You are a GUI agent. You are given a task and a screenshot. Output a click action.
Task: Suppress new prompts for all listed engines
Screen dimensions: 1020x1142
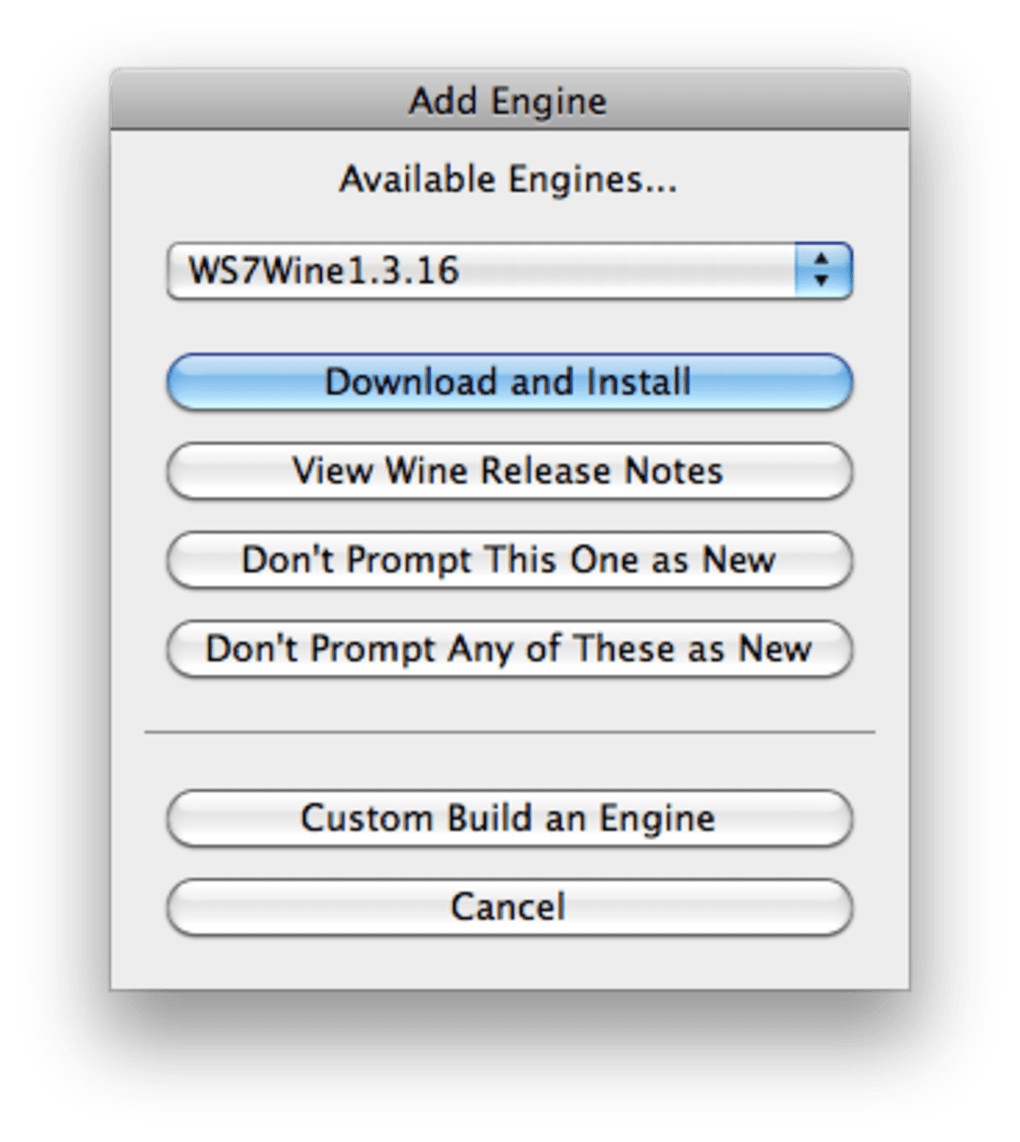point(508,649)
